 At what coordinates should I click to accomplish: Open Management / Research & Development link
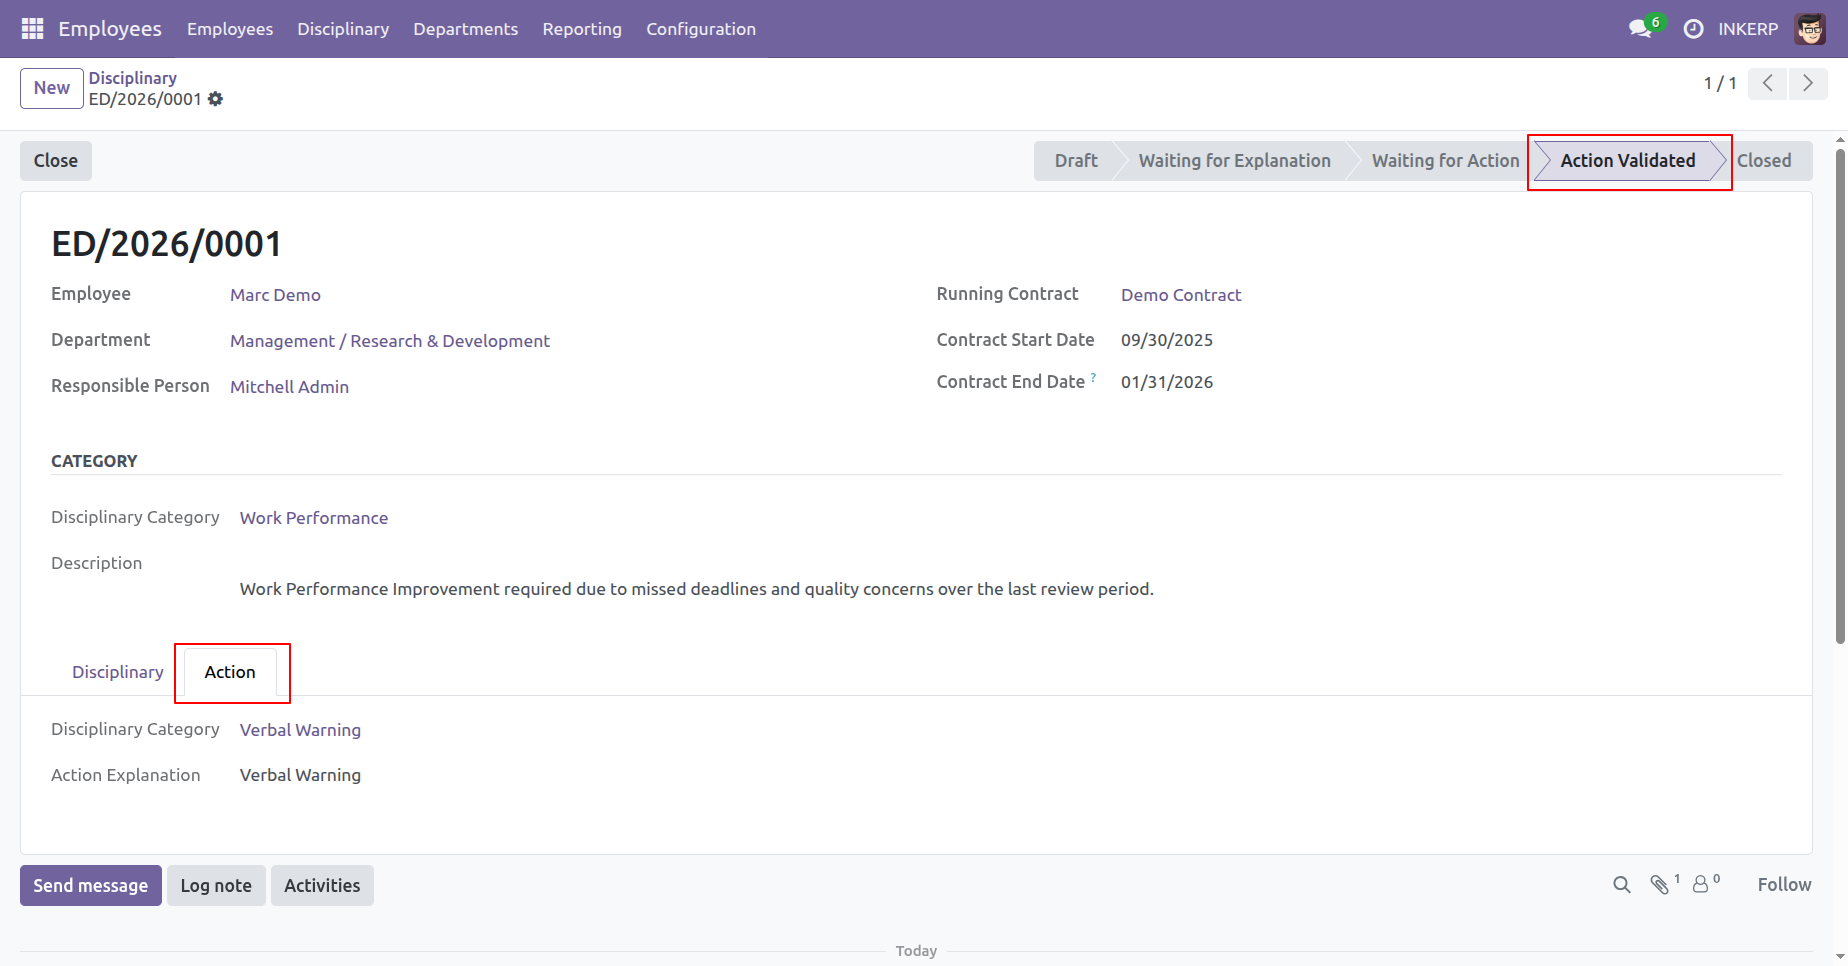(x=390, y=341)
